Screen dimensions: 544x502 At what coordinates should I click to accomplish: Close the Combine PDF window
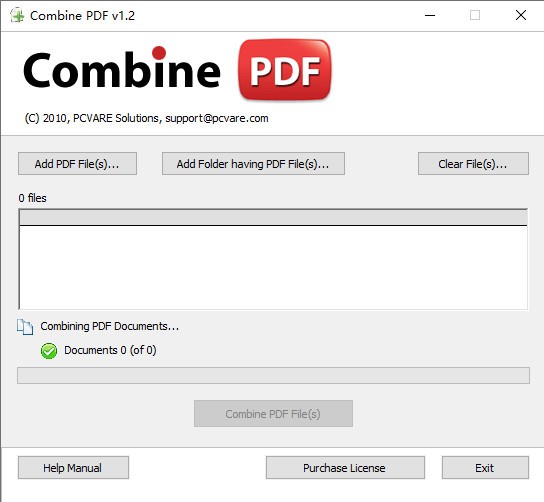click(x=521, y=15)
